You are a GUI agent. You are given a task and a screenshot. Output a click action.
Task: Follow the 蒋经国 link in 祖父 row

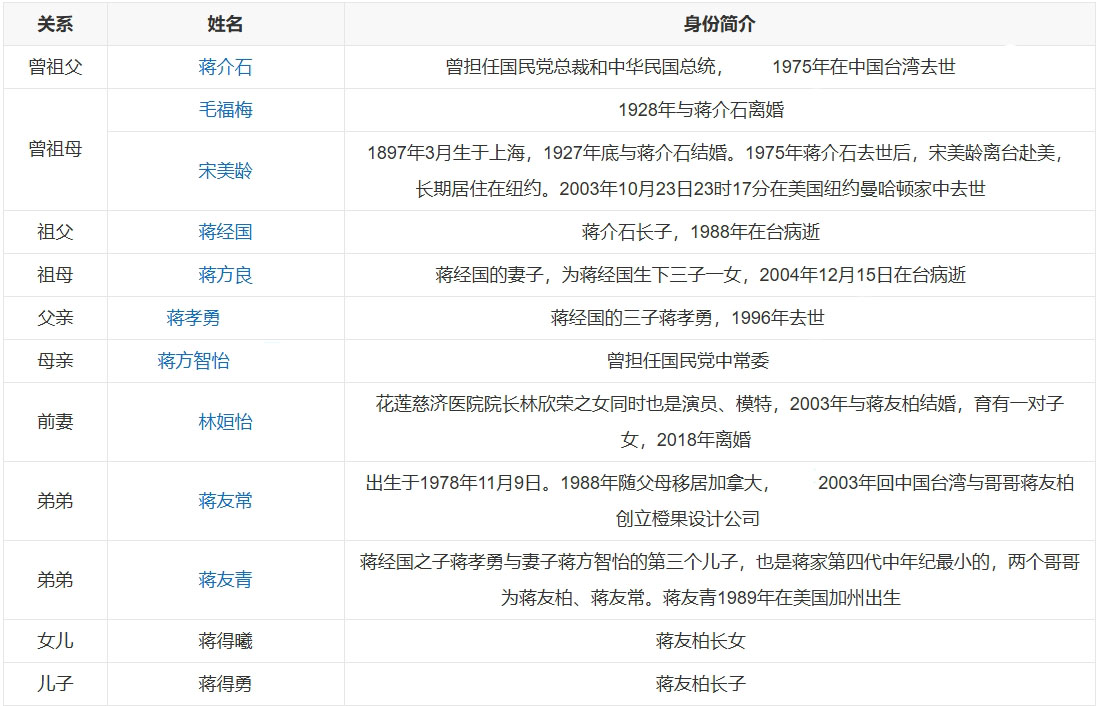(225, 232)
